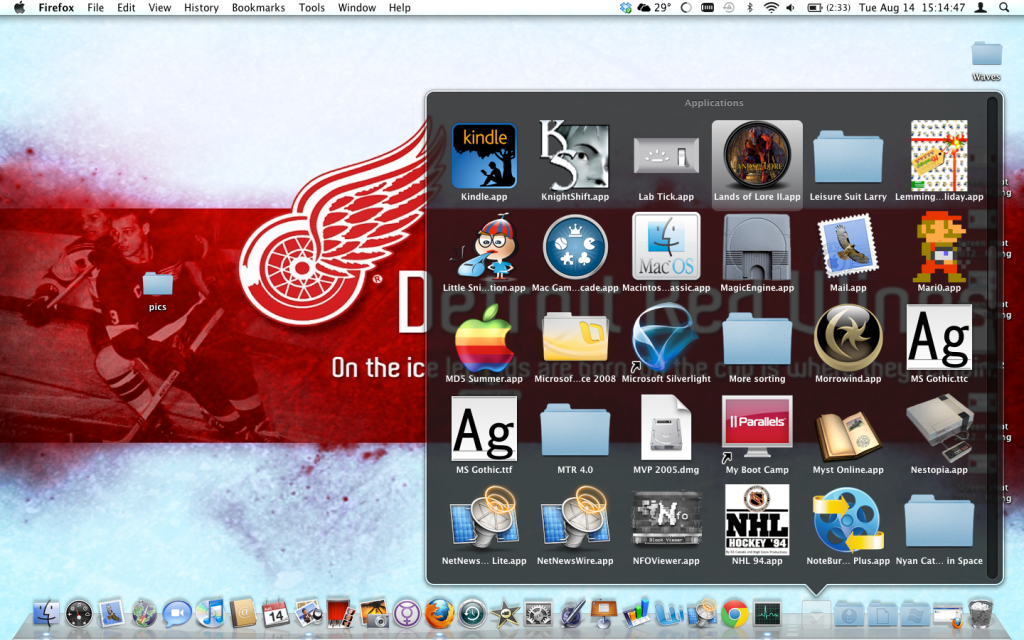Click the Finder icon in the Dock
1024x640 pixels.
tap(46, 614)
